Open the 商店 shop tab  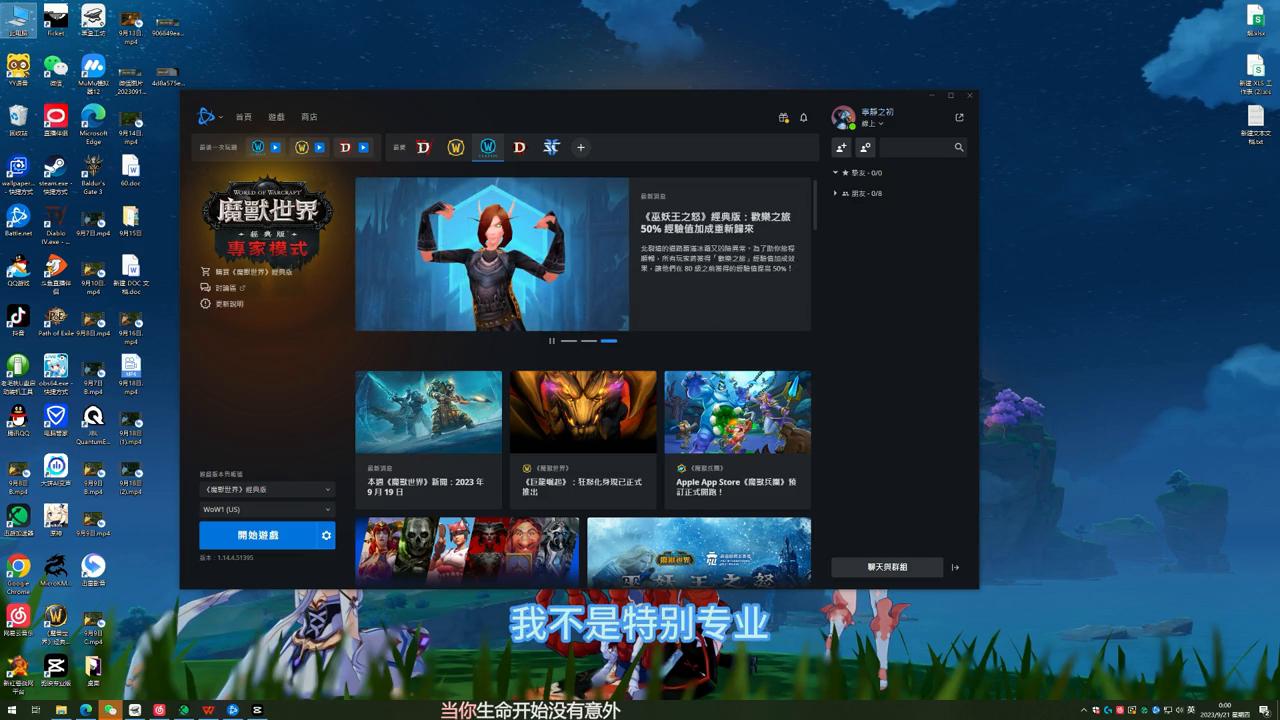(309, 117)
